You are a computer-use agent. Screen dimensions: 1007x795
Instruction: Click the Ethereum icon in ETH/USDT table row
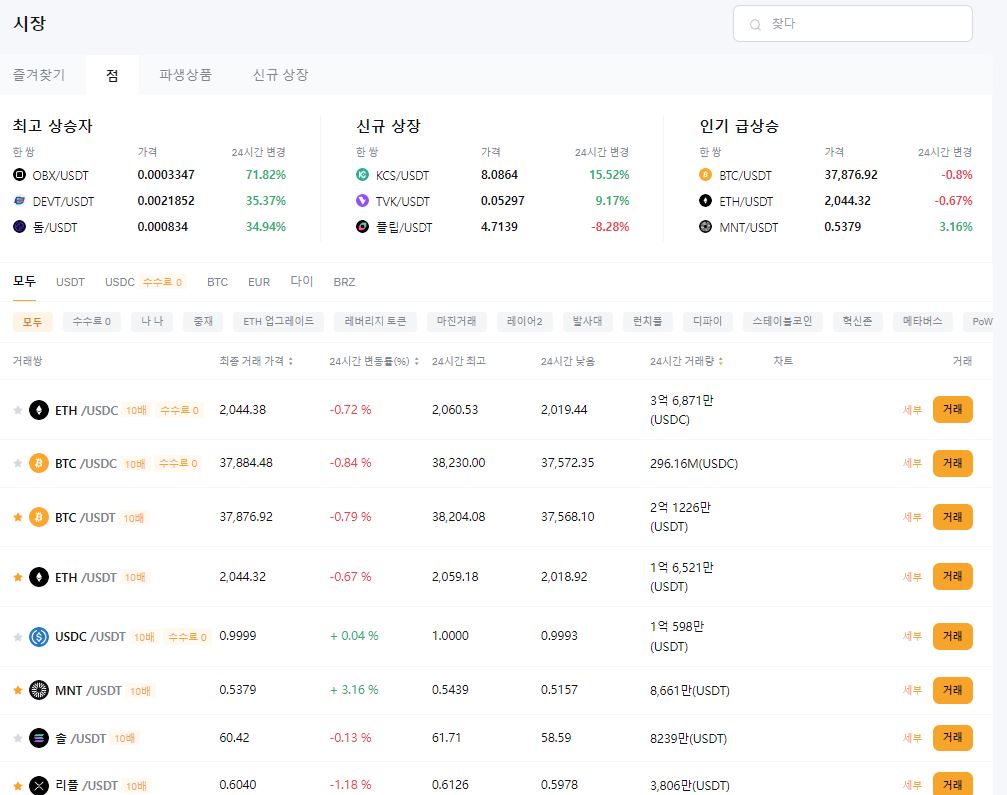39,577
